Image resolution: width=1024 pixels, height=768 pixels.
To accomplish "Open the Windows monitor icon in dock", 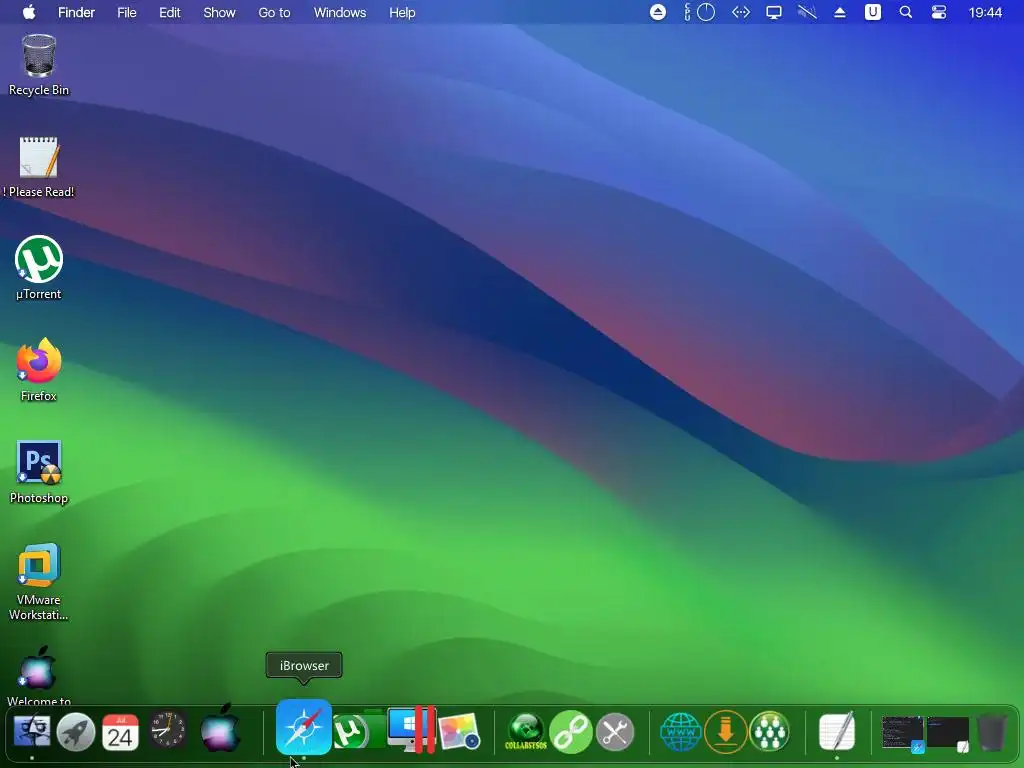I will point(411,729).
